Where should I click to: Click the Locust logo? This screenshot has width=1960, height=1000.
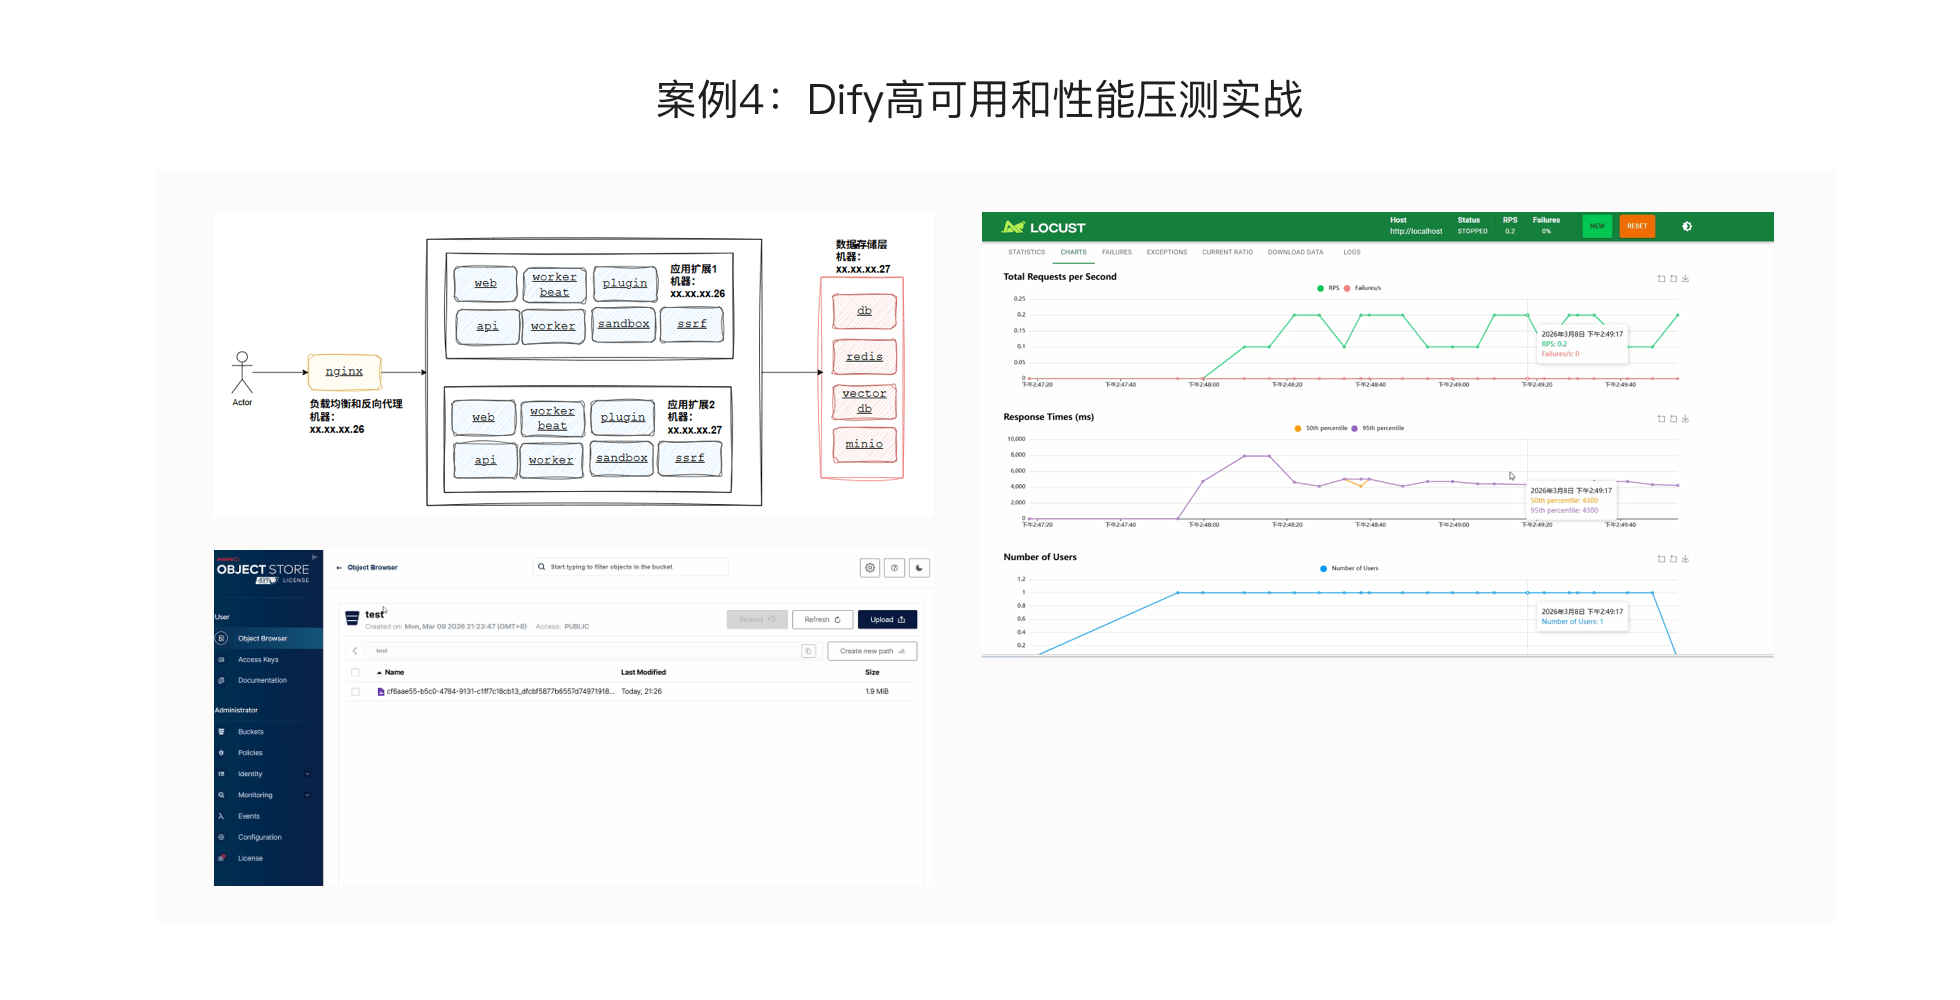point(1044,227)
